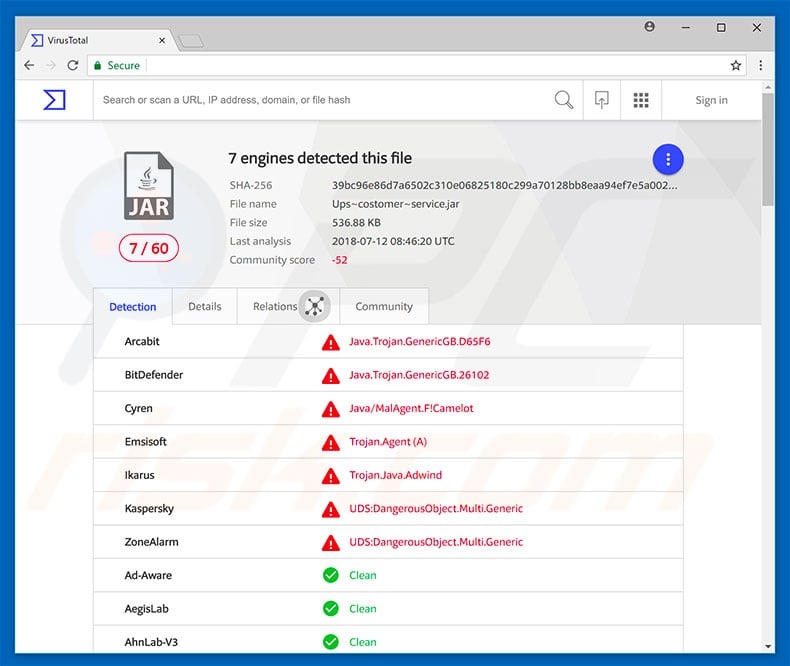Viewport: 790px width, 666px height.
Task: Click the 7 / 60 detection badge
Action: pyautogui.click(x=149, y=248)
